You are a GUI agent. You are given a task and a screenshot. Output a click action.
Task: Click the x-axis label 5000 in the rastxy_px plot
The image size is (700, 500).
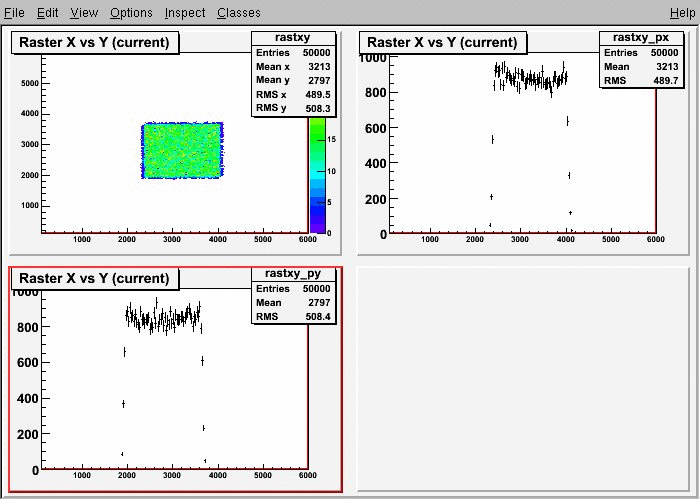click(611, 239)
